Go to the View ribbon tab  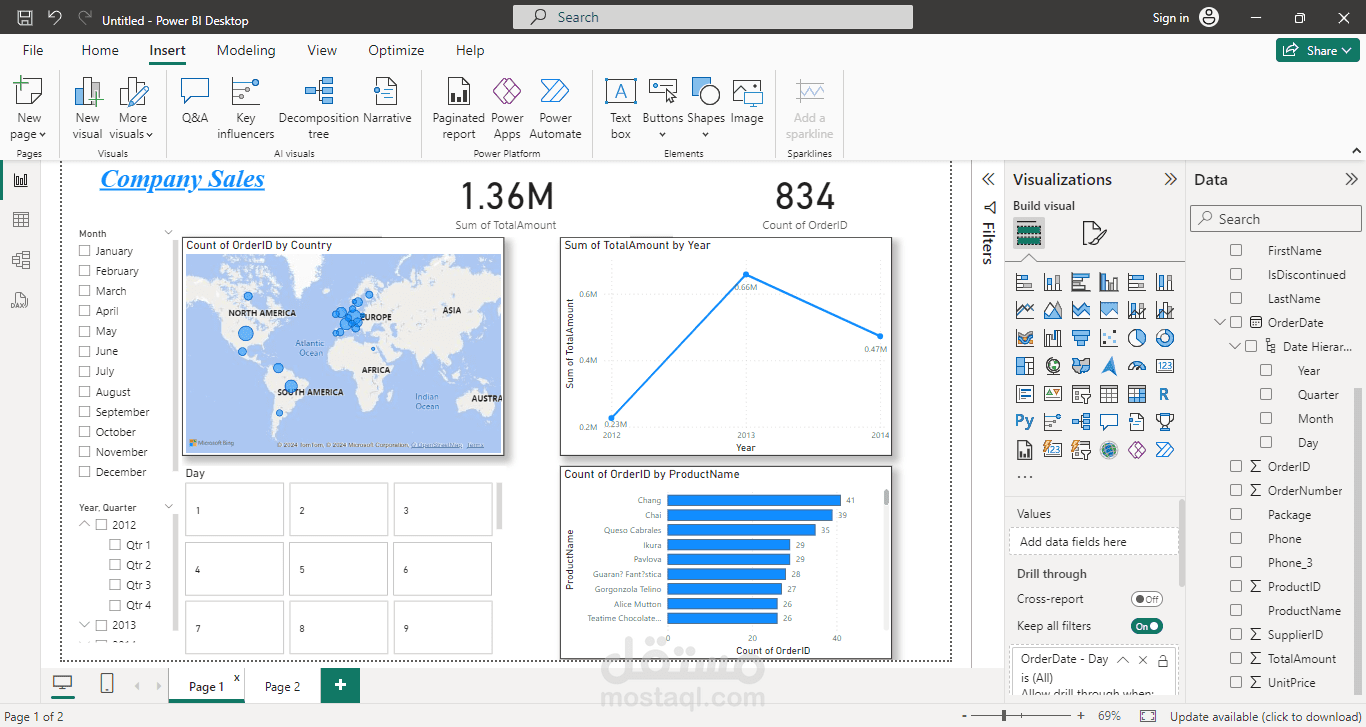(322, 50)
